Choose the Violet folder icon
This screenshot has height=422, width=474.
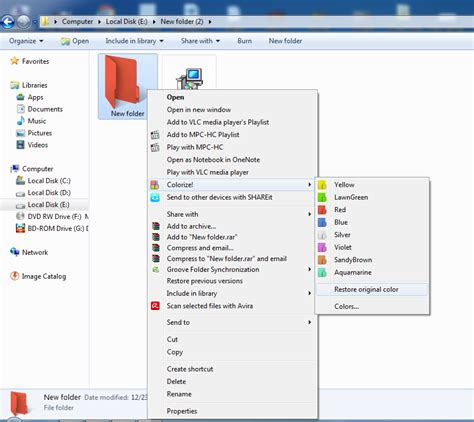322,247
